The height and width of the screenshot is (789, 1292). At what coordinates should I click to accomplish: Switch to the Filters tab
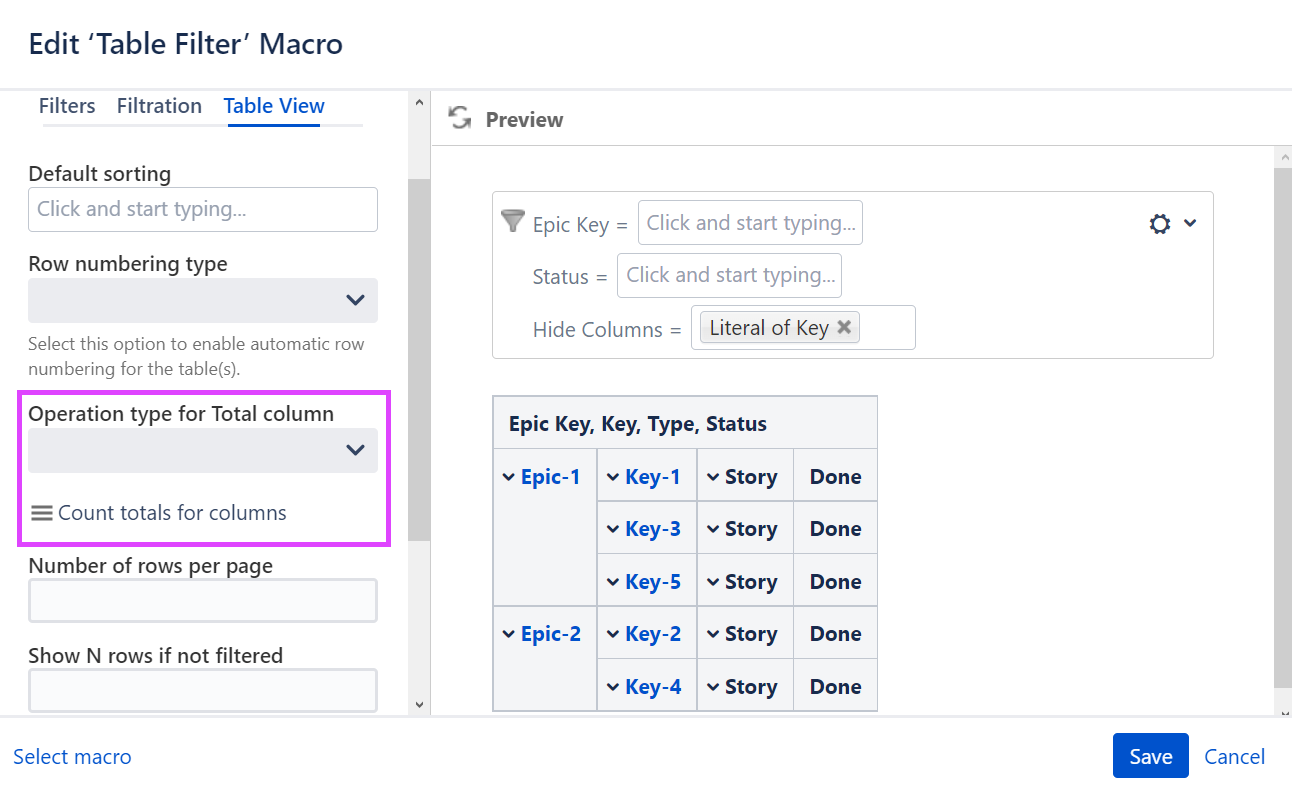point(66,105)
